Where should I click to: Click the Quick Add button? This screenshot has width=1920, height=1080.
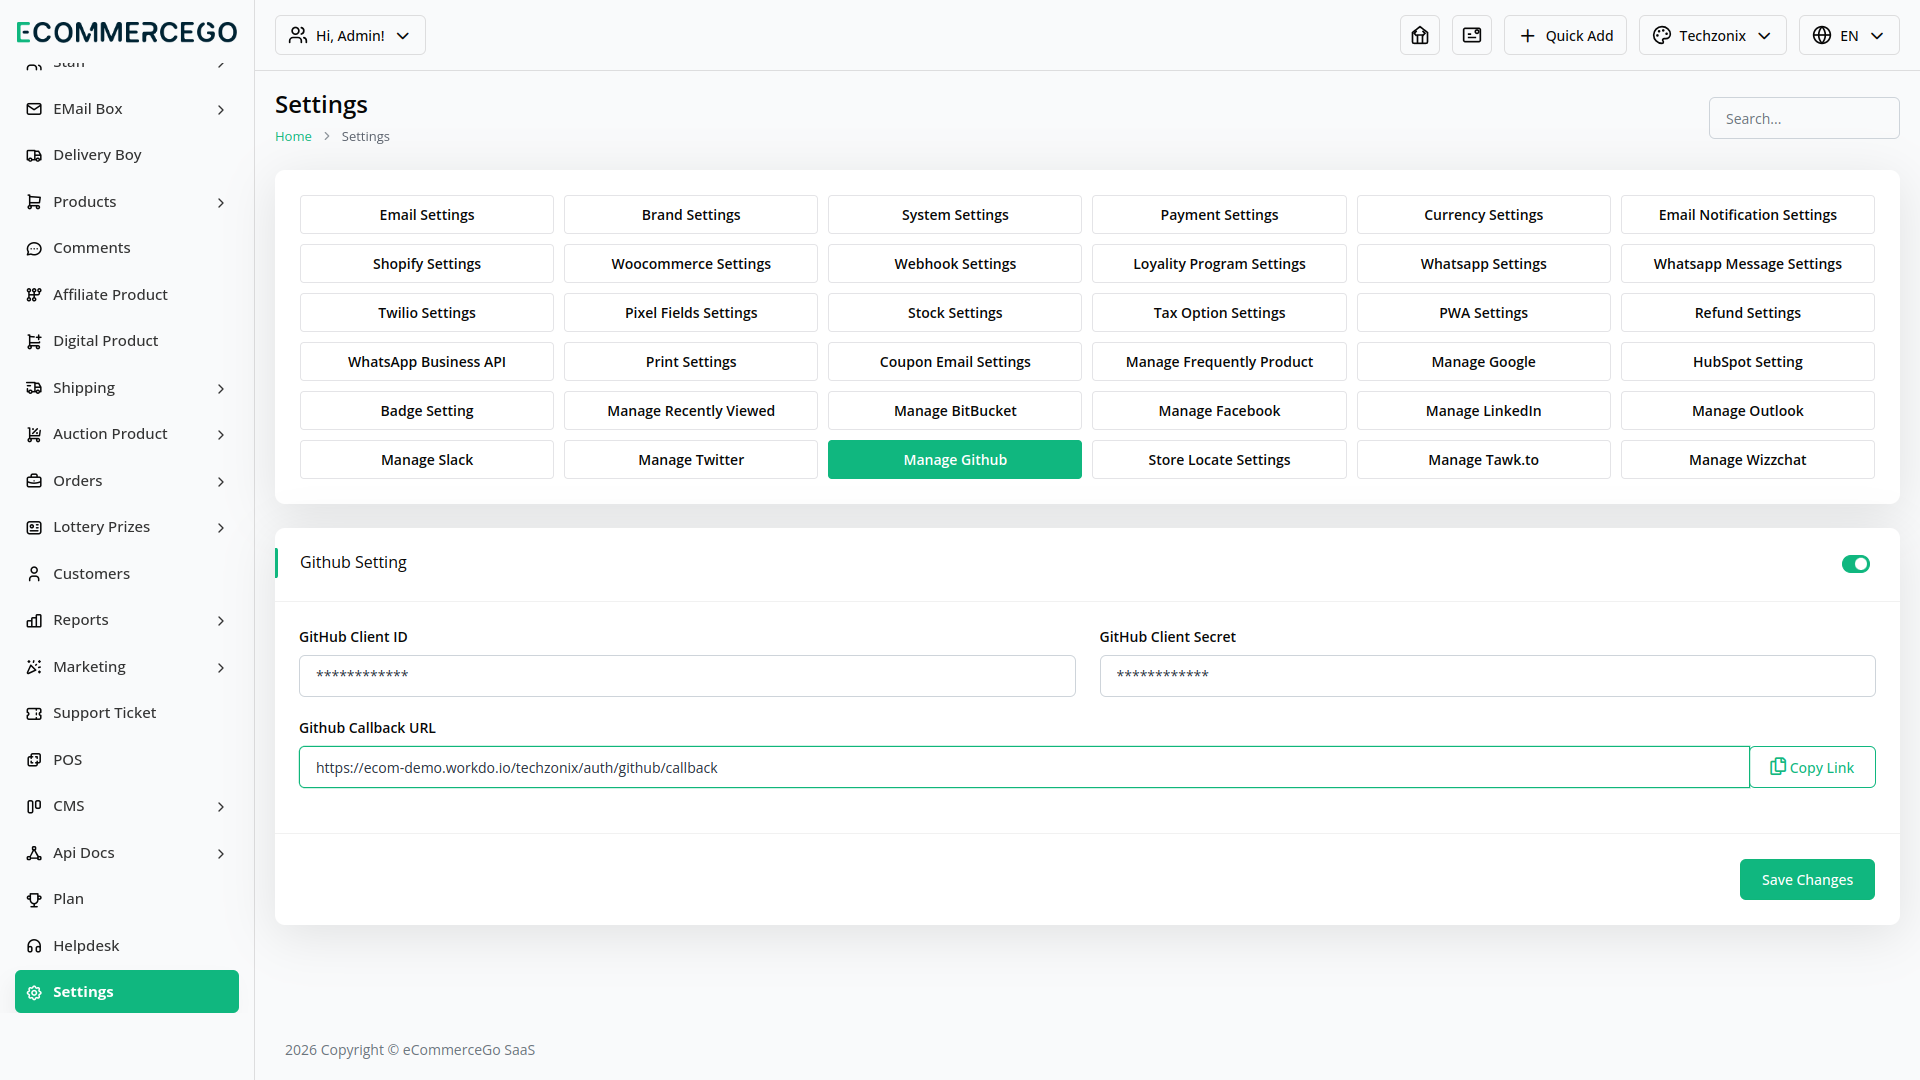(x=1565, y=35)
